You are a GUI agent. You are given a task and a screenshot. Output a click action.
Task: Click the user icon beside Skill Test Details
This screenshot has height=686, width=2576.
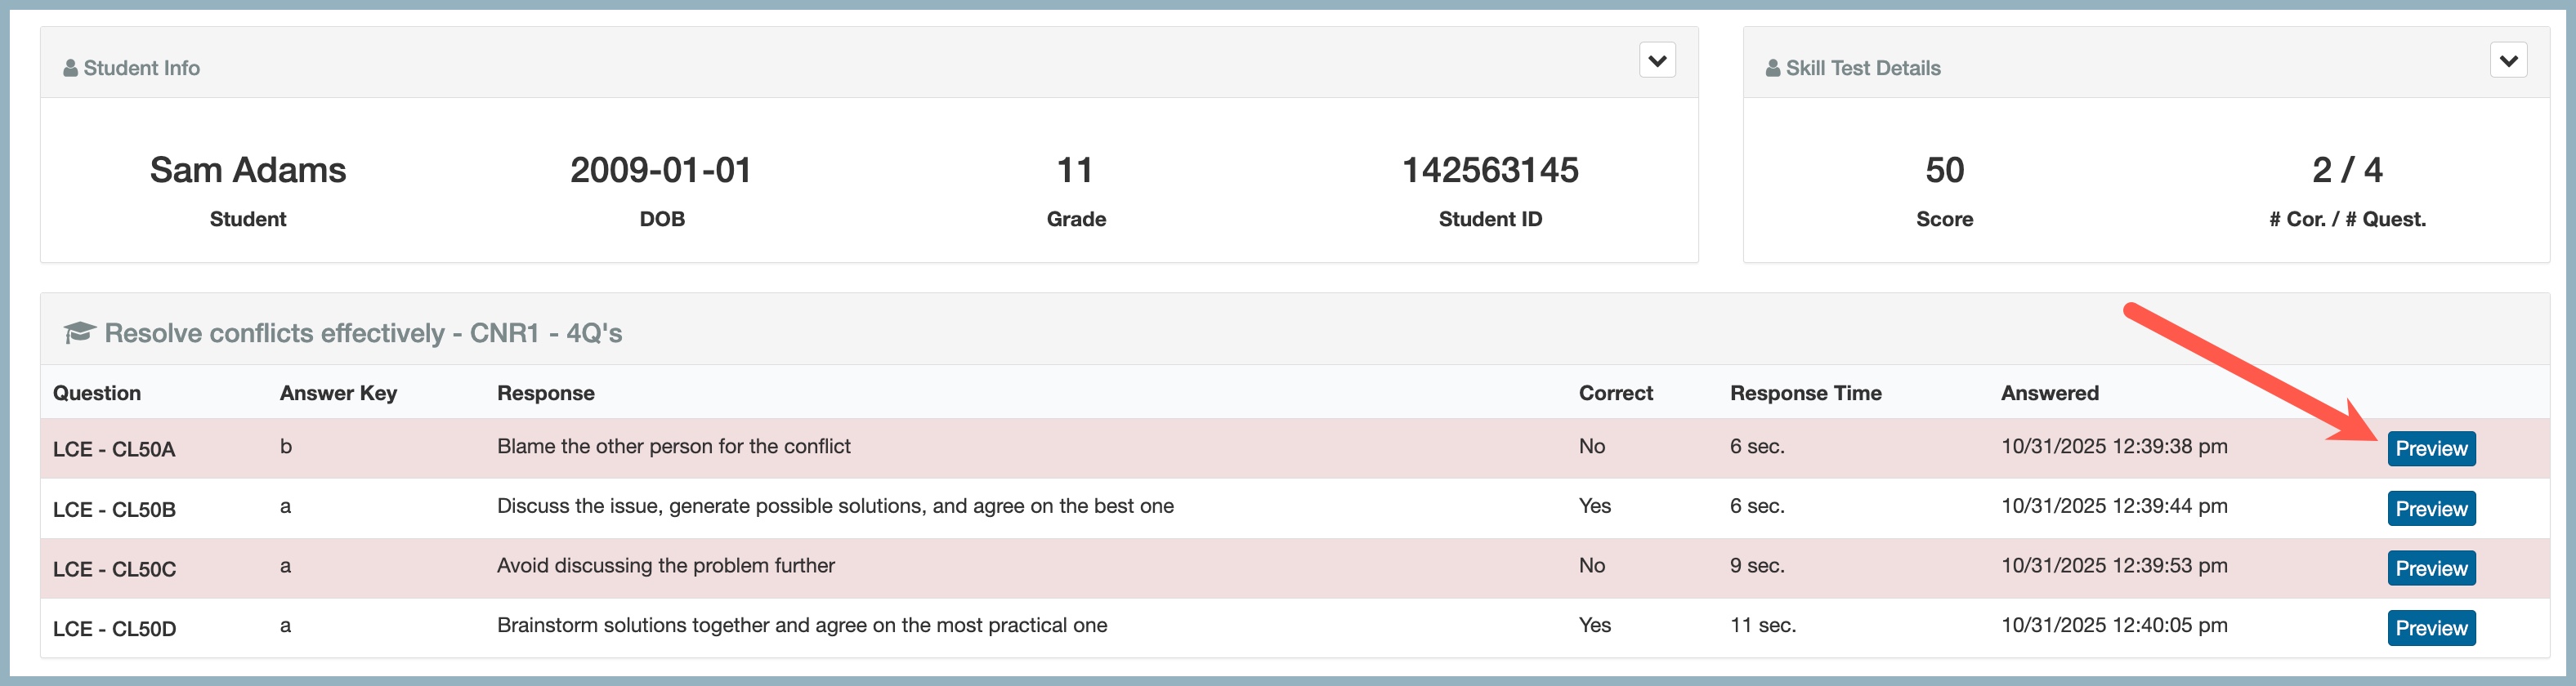tap(1773, 68)
